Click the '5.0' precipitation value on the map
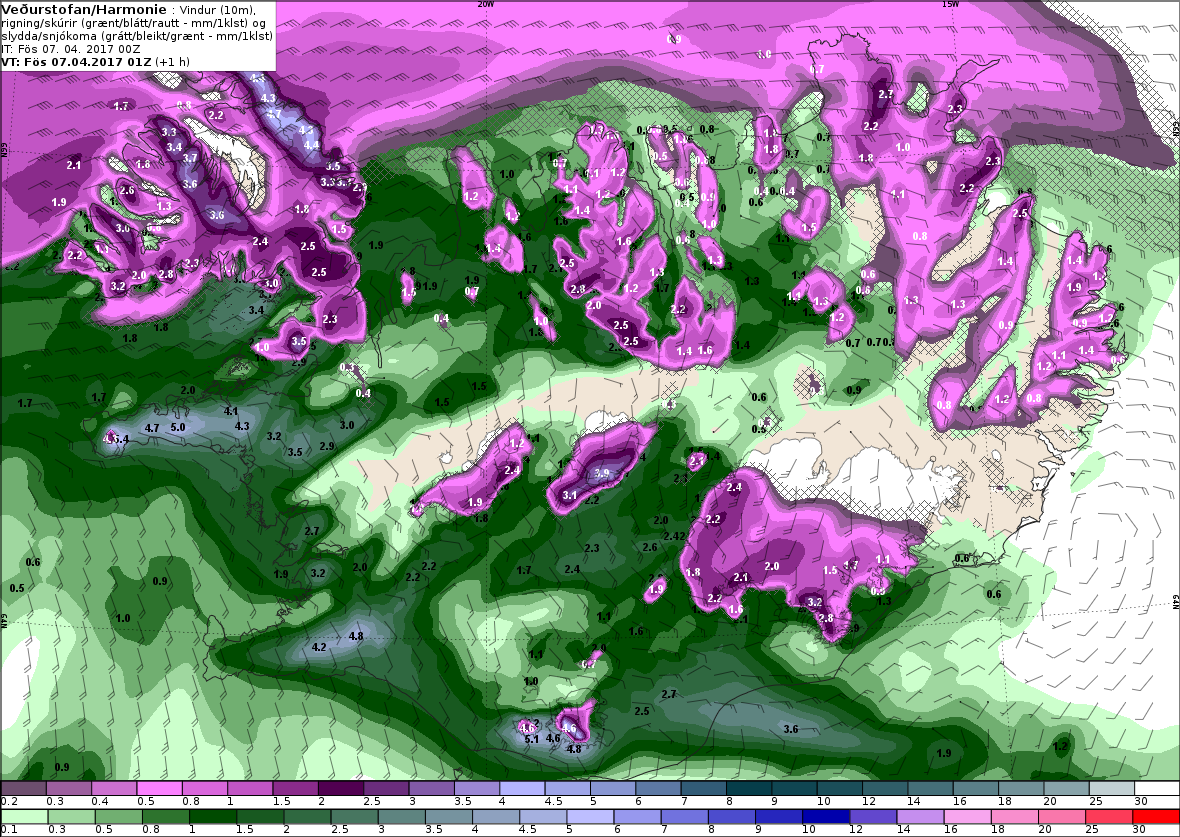 178,427
